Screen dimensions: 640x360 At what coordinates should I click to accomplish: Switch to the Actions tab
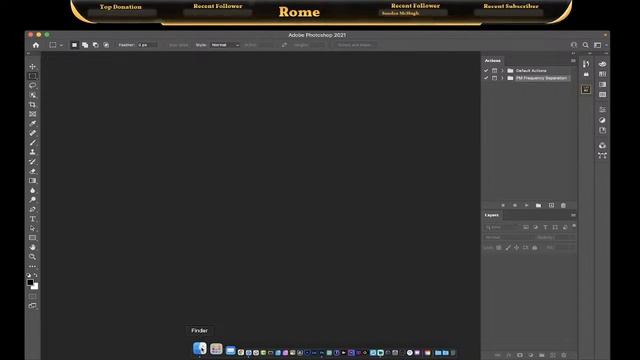[493, 60]
